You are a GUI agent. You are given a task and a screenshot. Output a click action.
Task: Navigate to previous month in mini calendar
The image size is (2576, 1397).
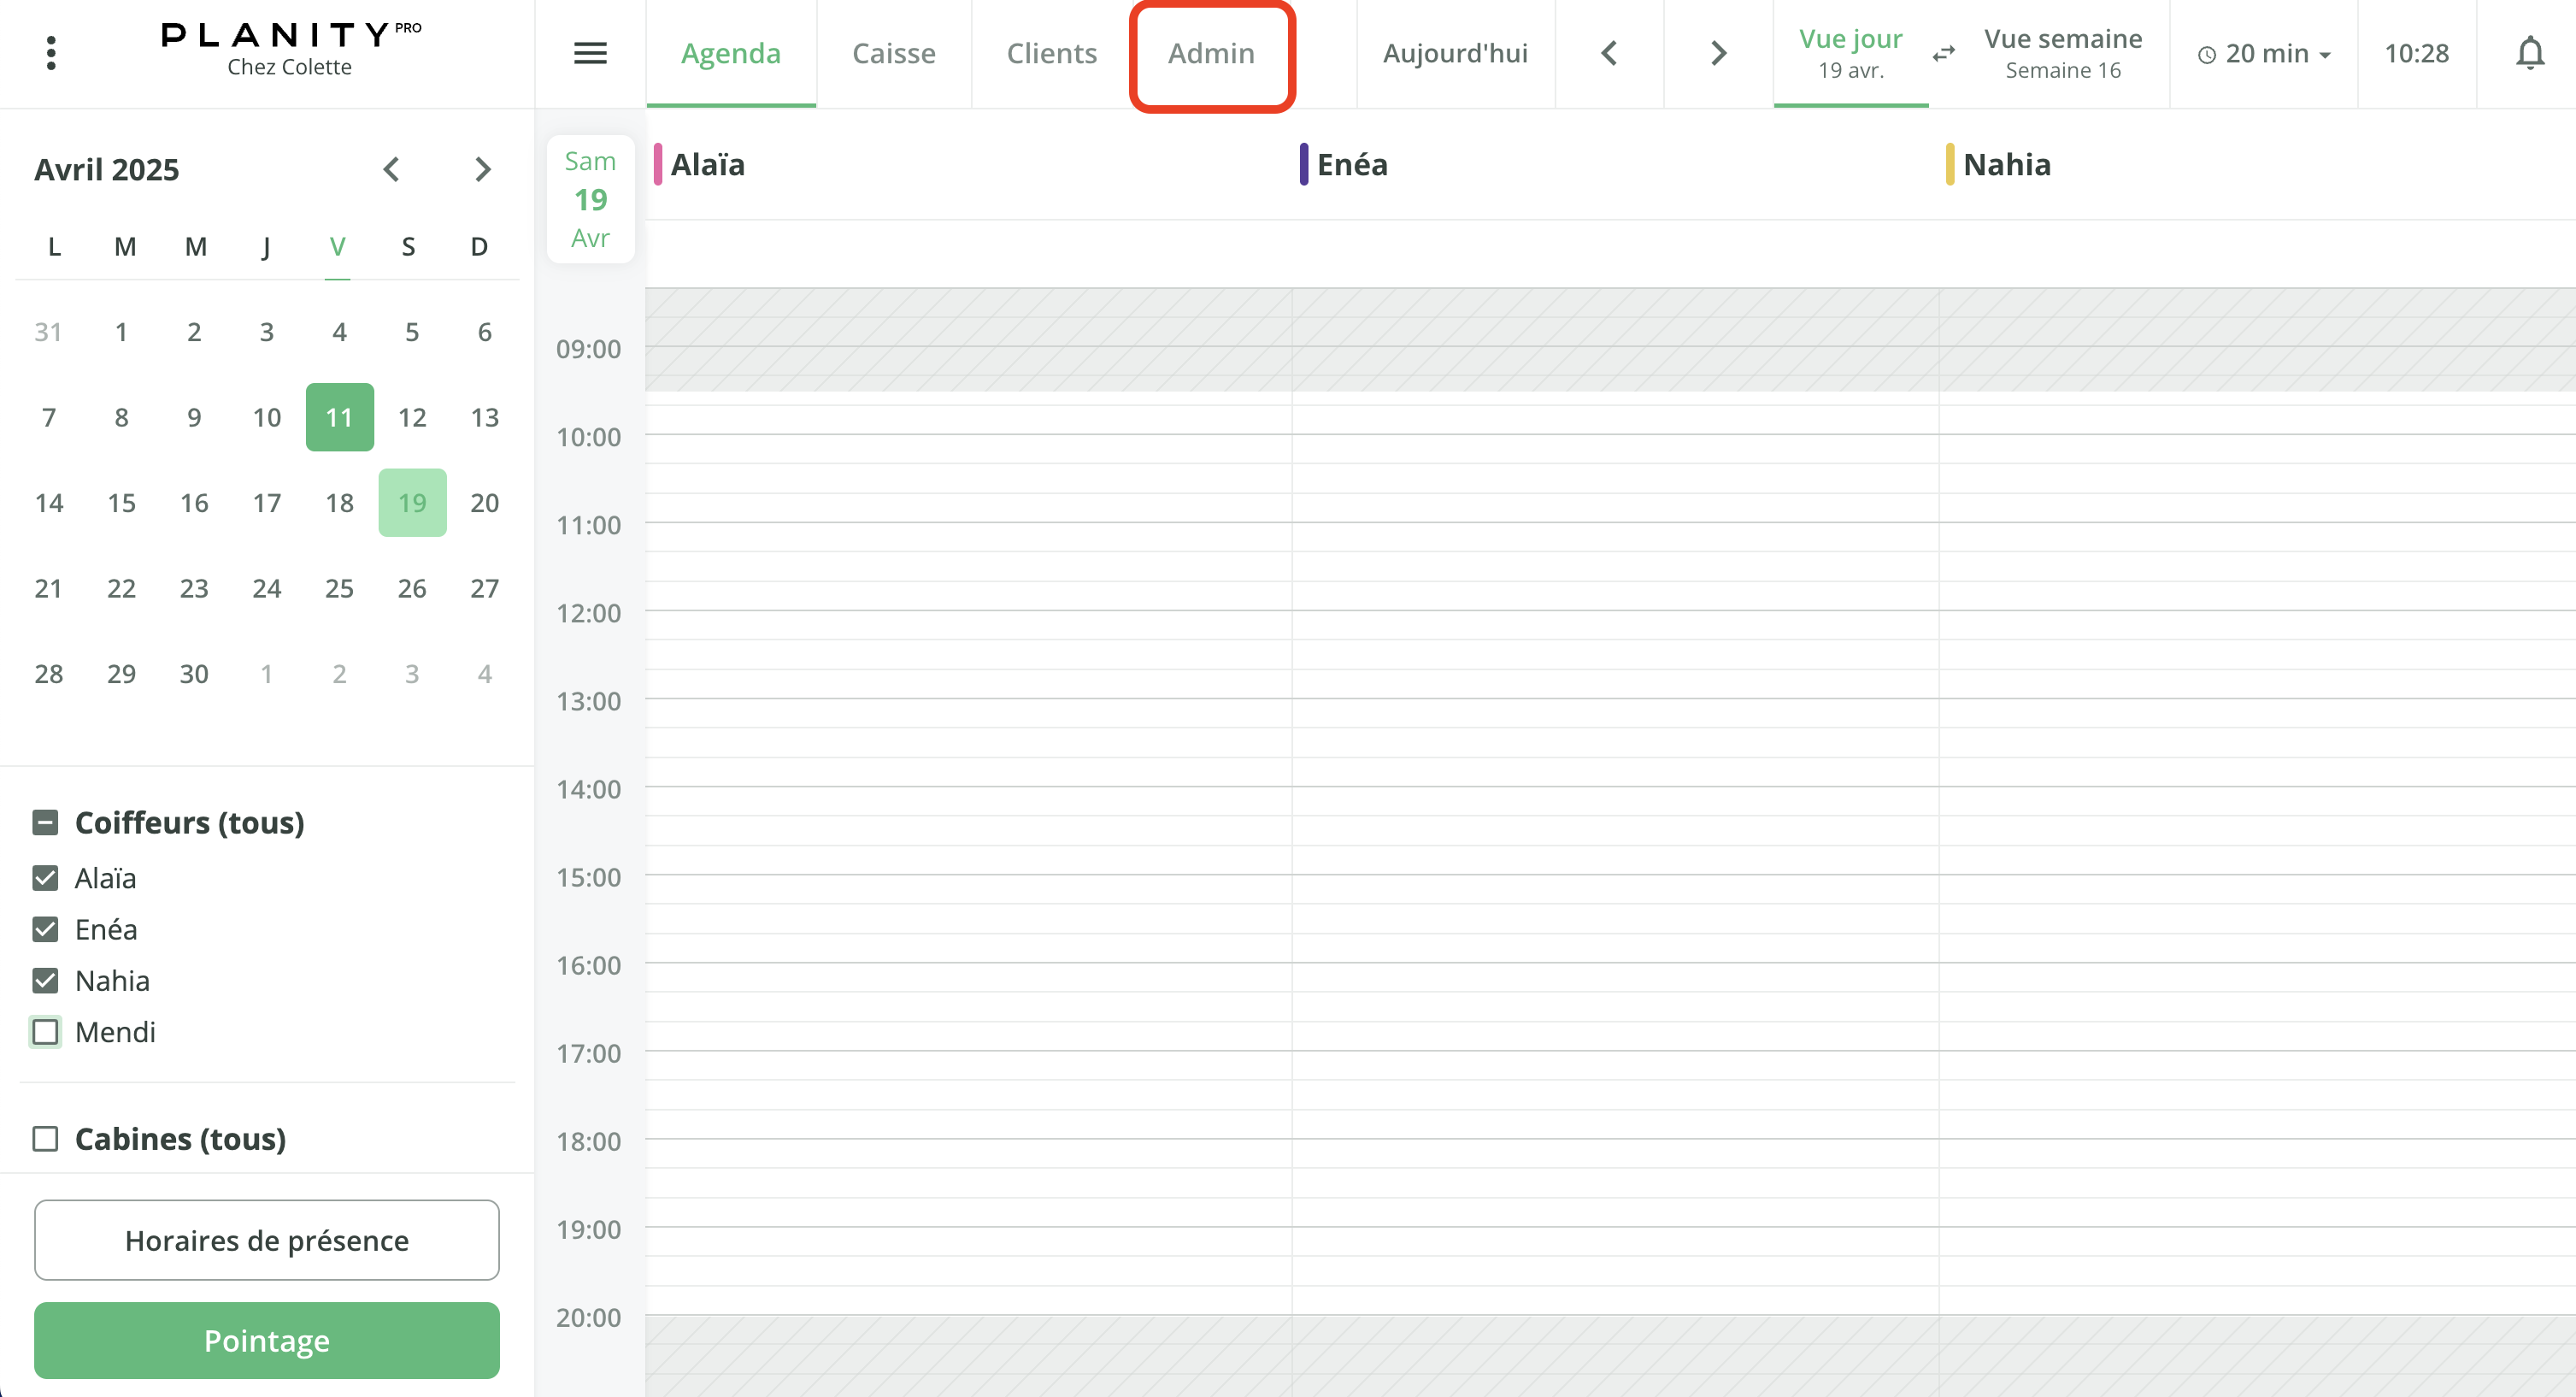click(x=392, y=169)
